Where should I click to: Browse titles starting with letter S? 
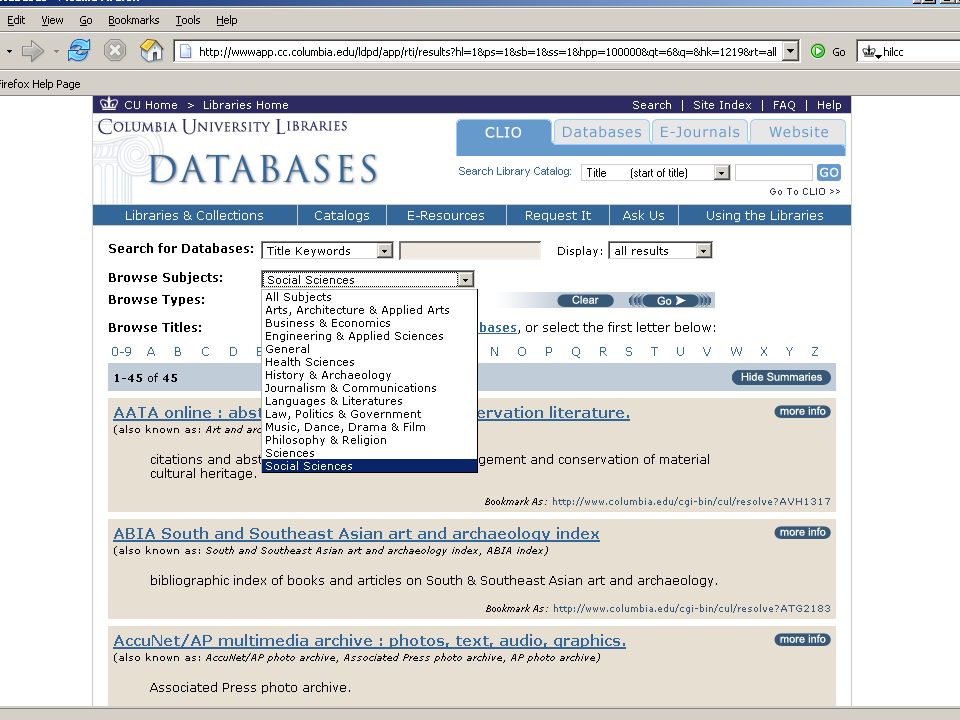click(629, 351)
